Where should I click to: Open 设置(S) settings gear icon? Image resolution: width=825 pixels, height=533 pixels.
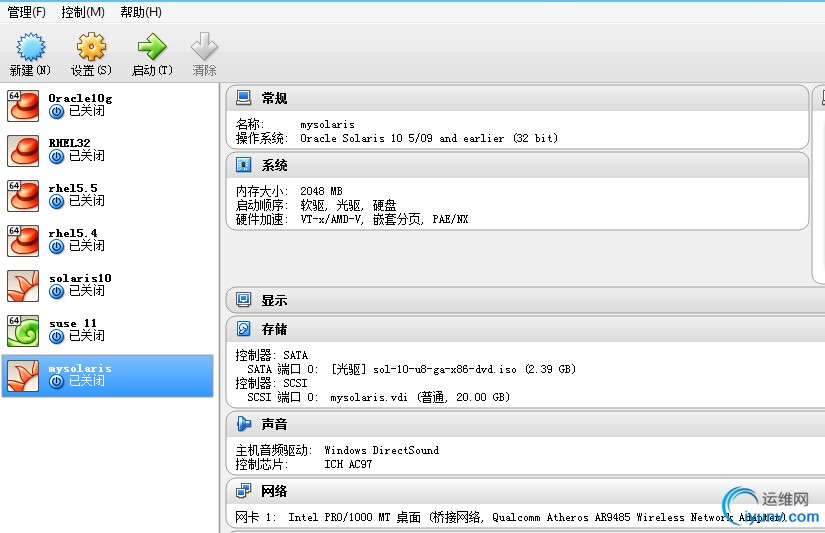(x=91, y=46)
